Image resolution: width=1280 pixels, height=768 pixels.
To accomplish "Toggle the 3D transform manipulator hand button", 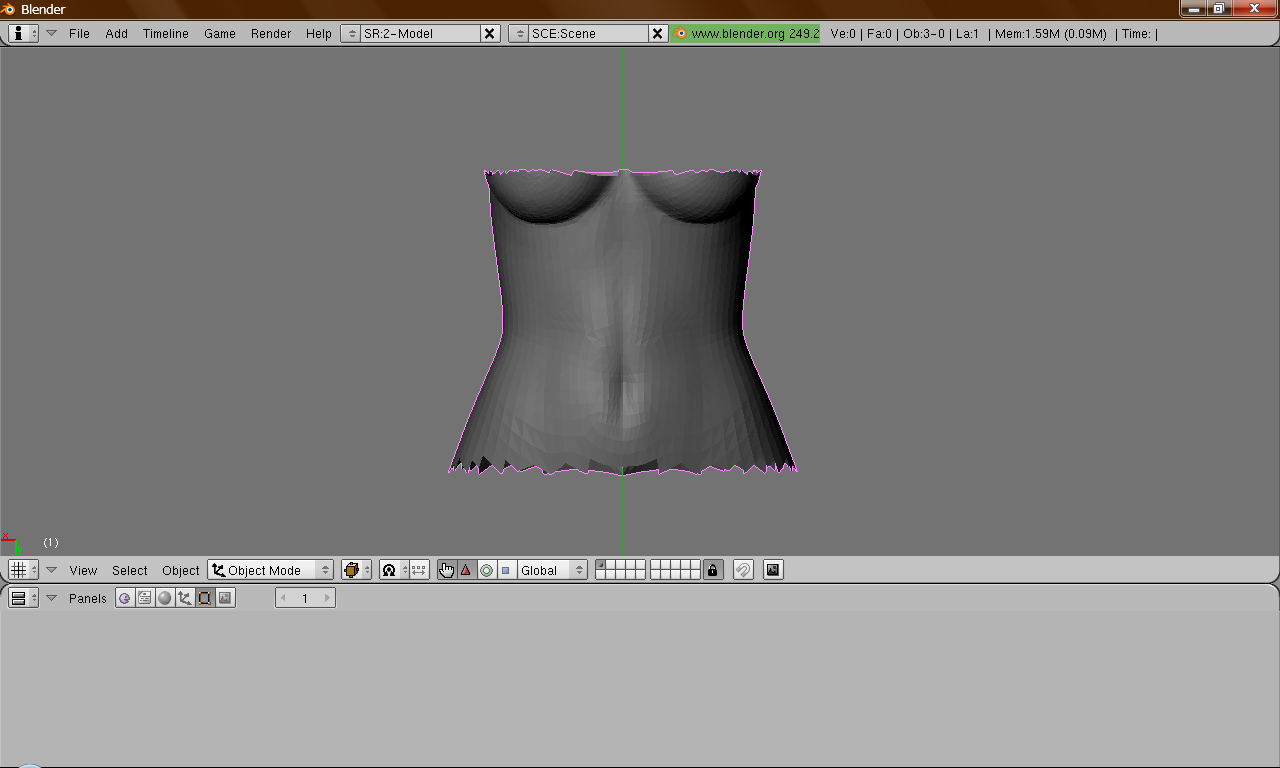I will (446, 570).
